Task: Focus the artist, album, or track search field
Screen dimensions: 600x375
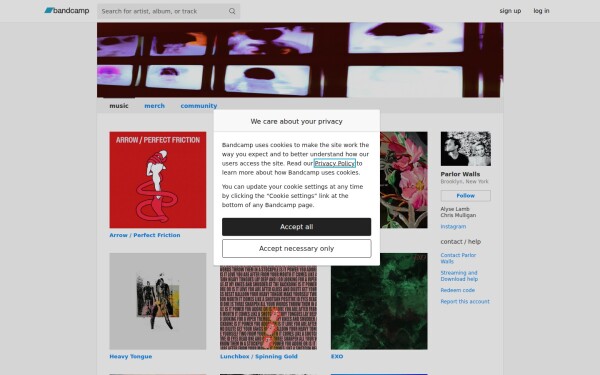Action: point(168,11)
